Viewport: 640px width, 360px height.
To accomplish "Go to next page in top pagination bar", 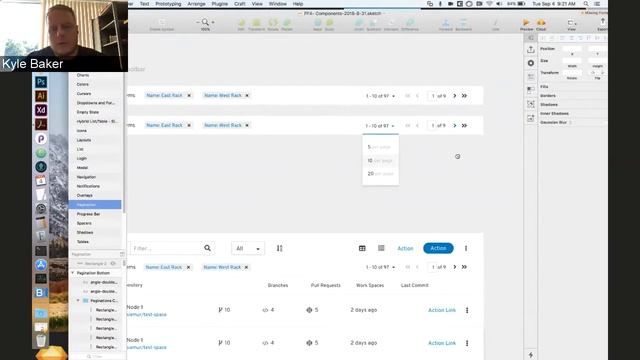I will tap(455, 96).
